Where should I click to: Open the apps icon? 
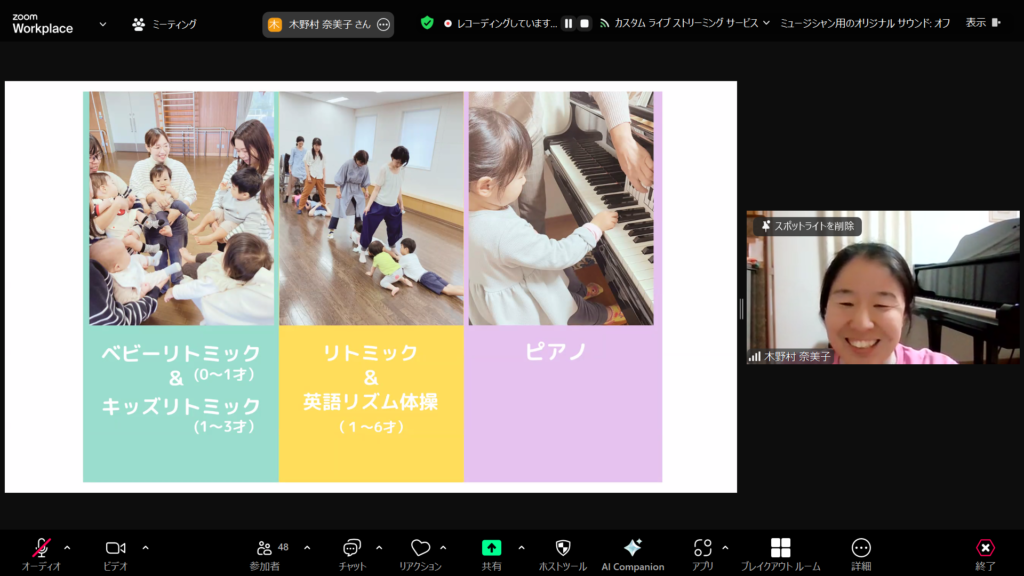(702, 548)
